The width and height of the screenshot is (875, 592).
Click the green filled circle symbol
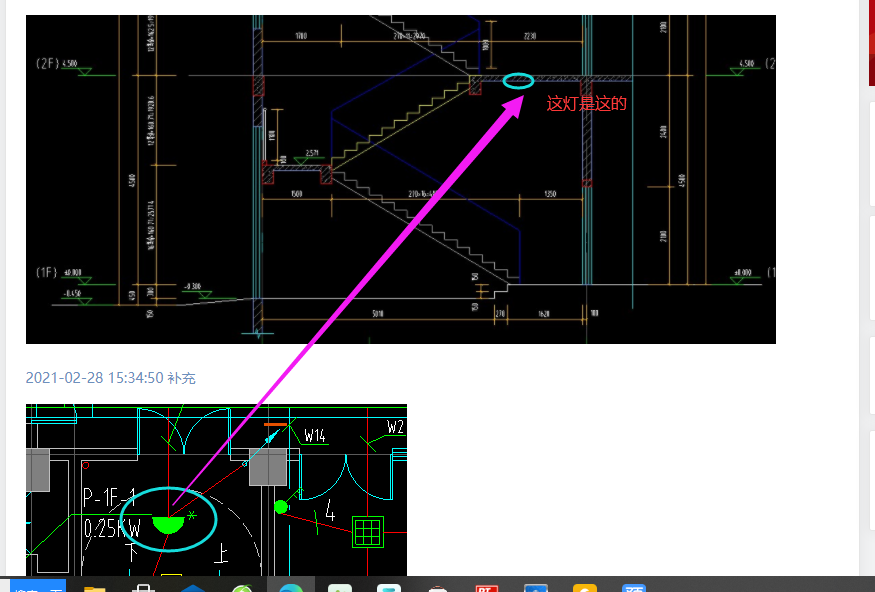[281, 507]
